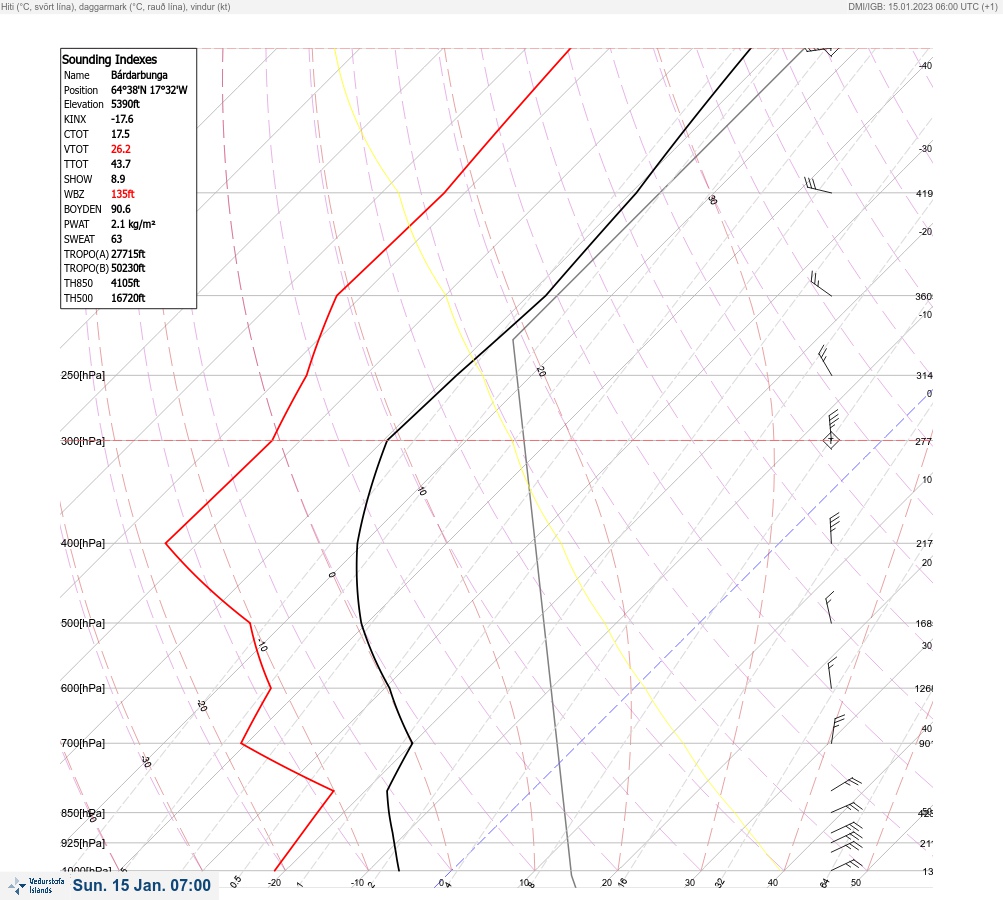Click the wind barb at 300 hPa
This screenshot has height=900, width=1003.
click(832, 429)
